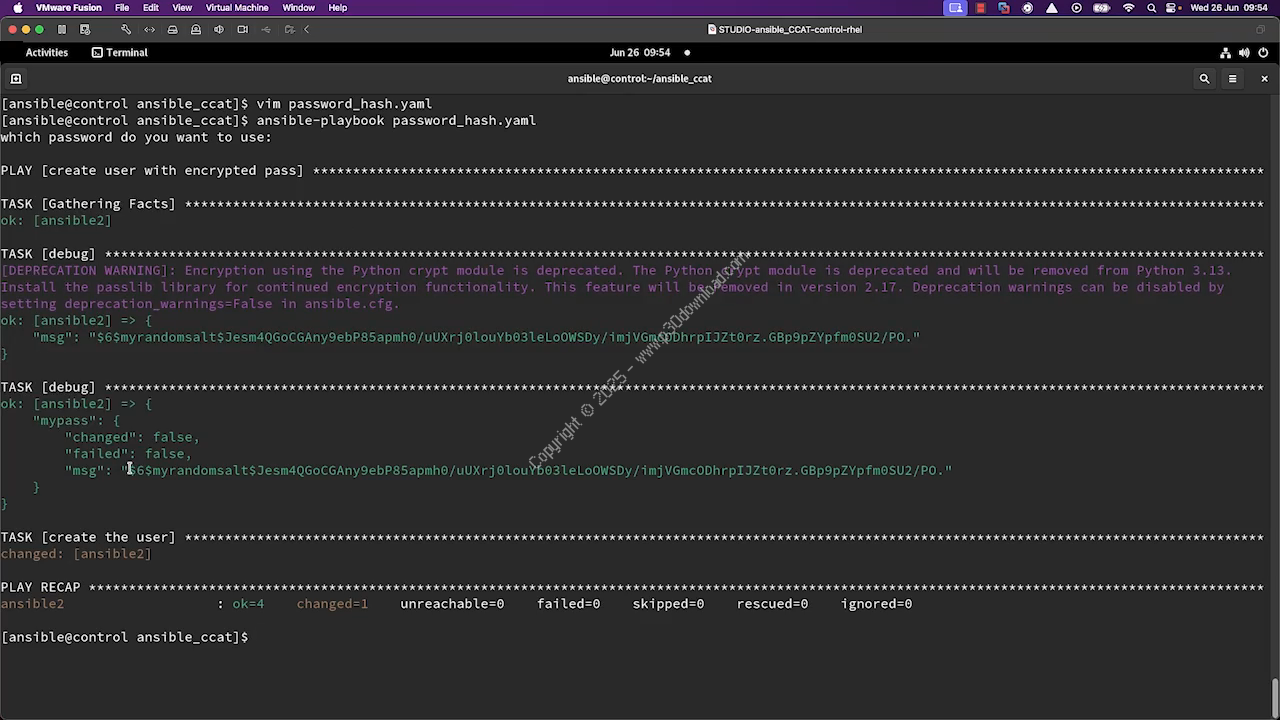Click the 'PLAY [create user with encrypted pass]' line

tap(632, 170)
